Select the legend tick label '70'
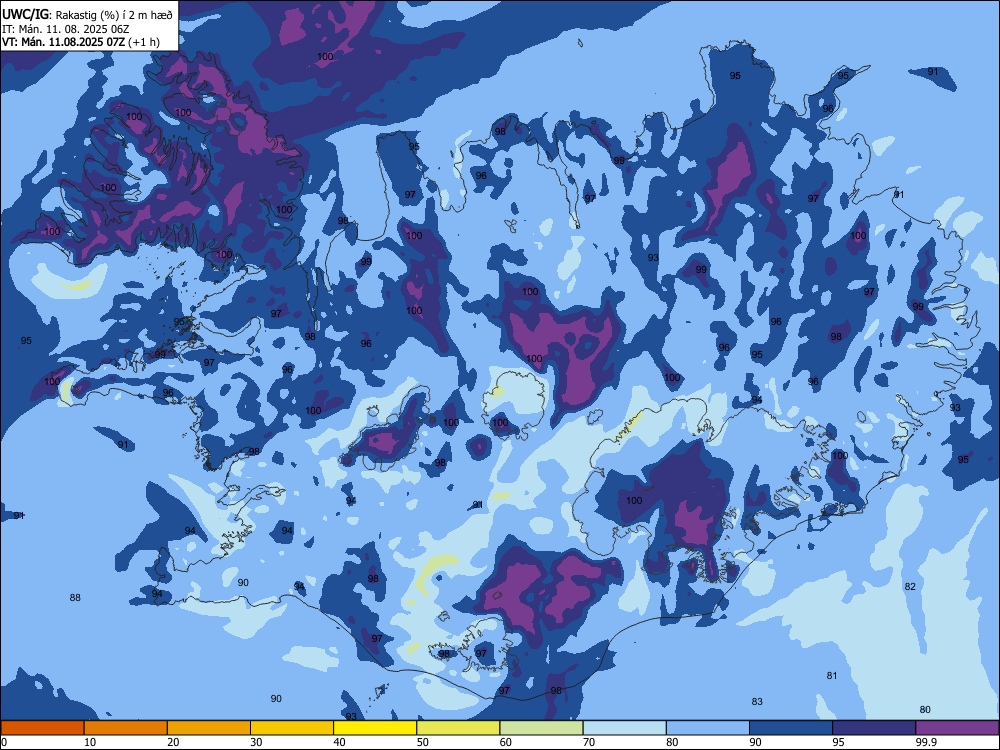The image size is (1000, 750). pyautogui.click(x=589, y=742)
